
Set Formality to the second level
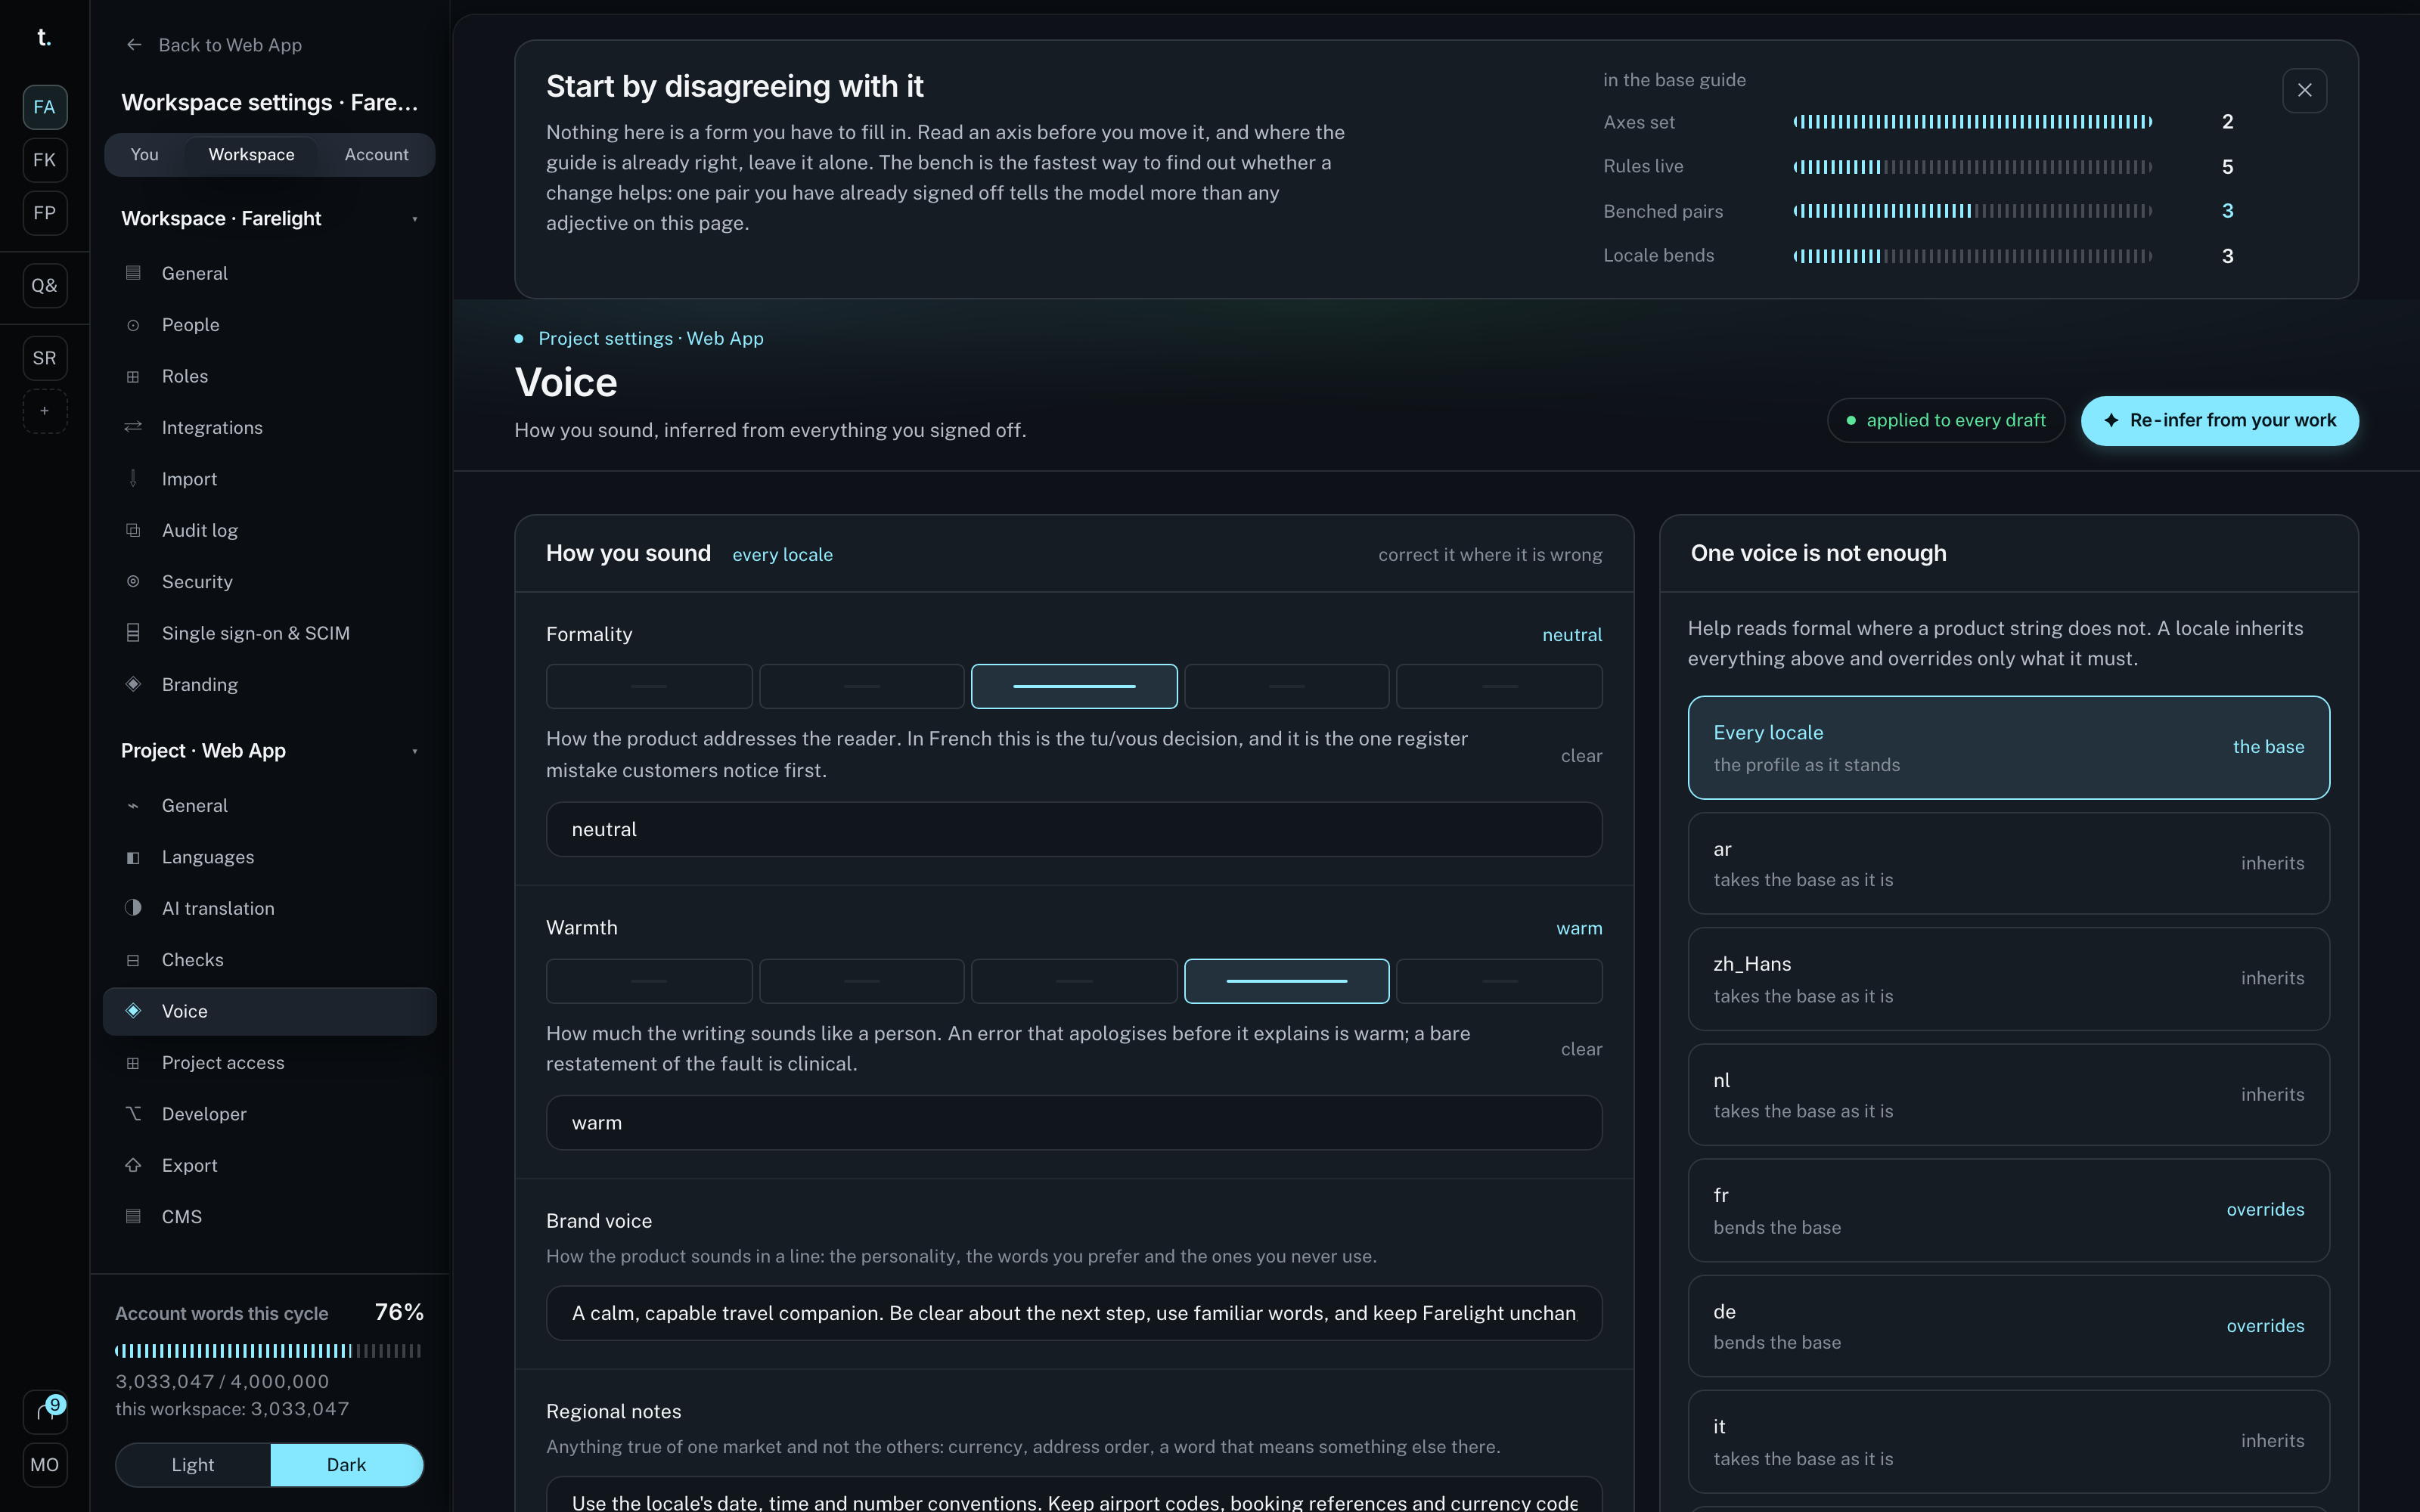click(861, 686)
